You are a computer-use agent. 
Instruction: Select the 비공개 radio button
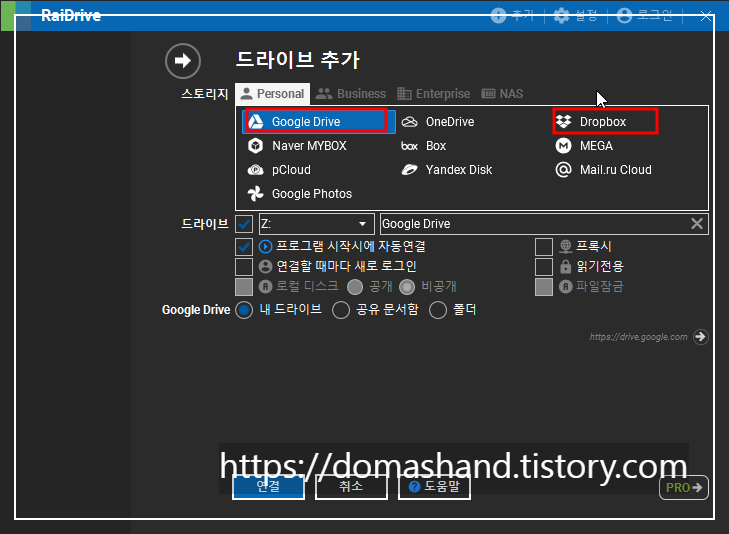click(407, 287)
